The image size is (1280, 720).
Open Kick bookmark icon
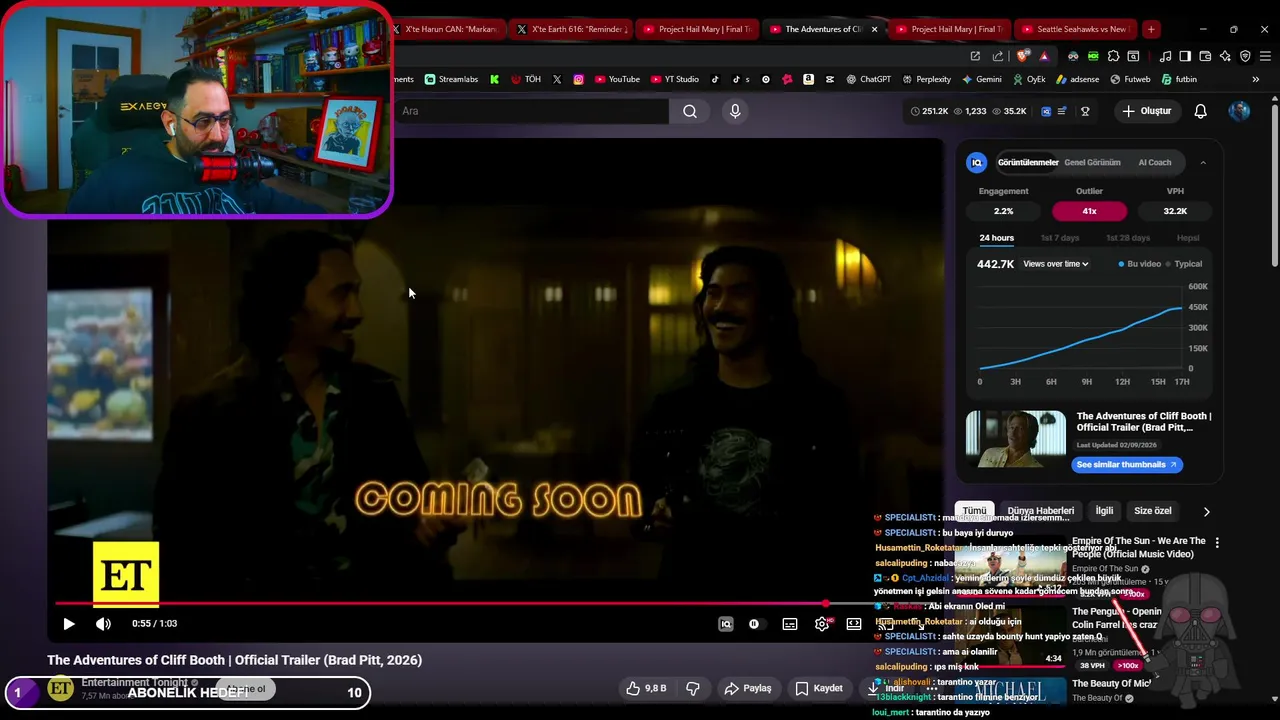(x=494, y=79)
